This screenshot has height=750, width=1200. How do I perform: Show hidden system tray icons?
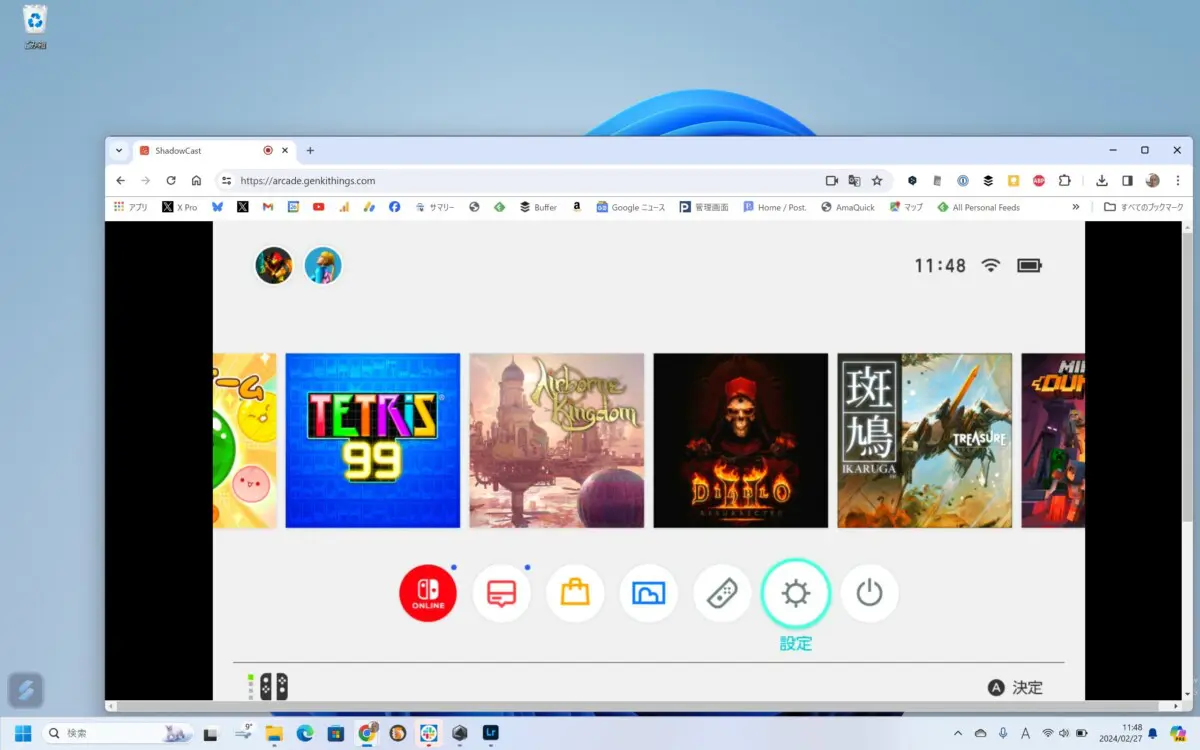(x=958, y=733)
